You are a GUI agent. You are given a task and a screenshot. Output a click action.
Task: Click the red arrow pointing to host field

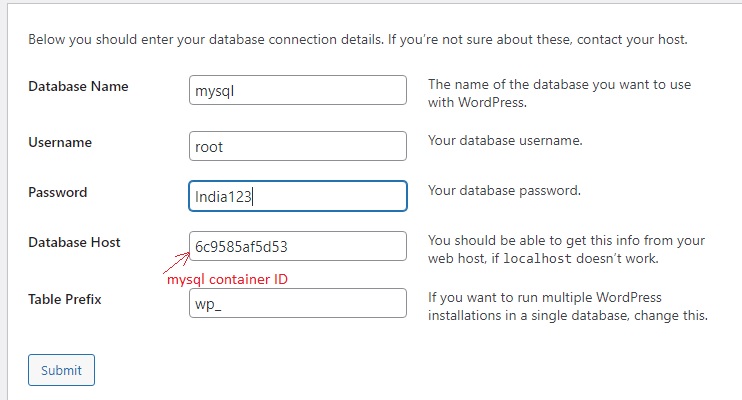click(x=175, y=257)
